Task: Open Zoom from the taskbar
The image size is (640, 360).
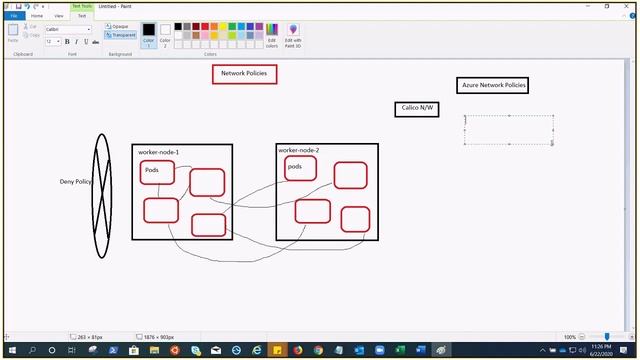Action: [x=380, y=350]
